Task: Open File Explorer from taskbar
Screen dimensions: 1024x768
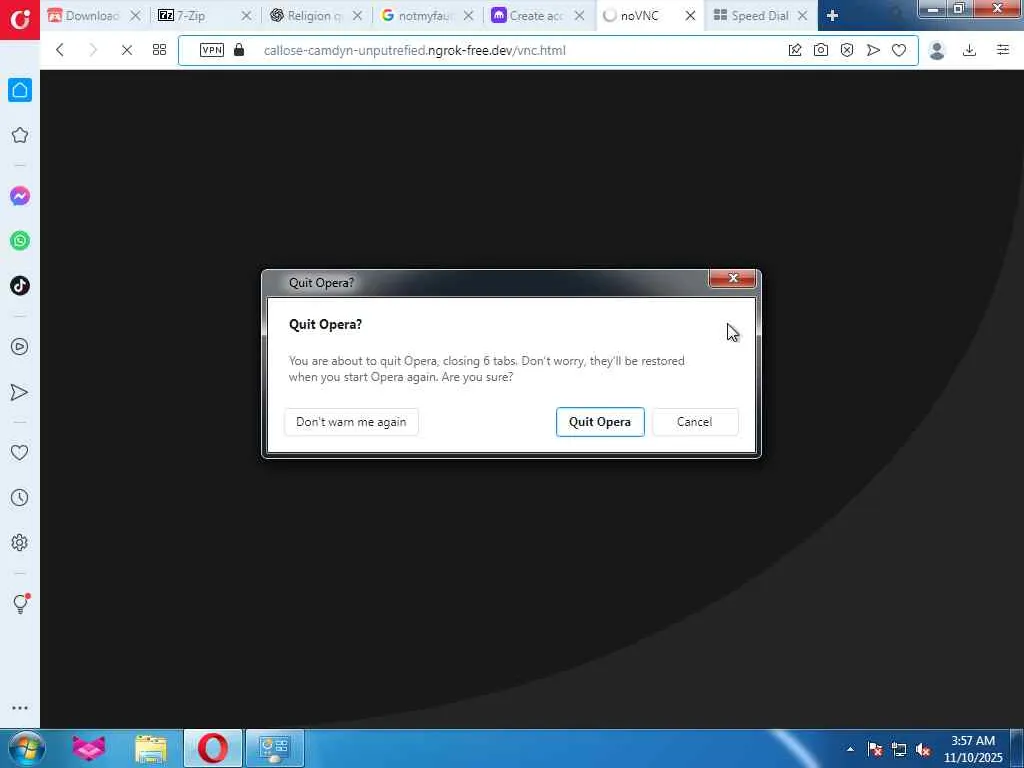Action: (151, 748)
